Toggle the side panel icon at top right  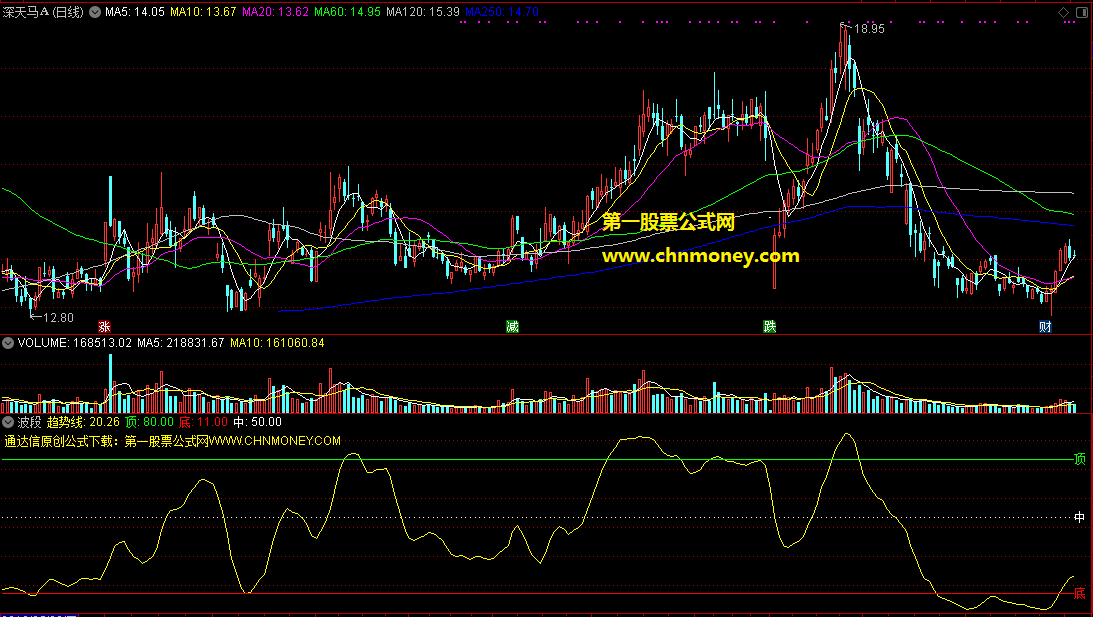click(1081, 12)
